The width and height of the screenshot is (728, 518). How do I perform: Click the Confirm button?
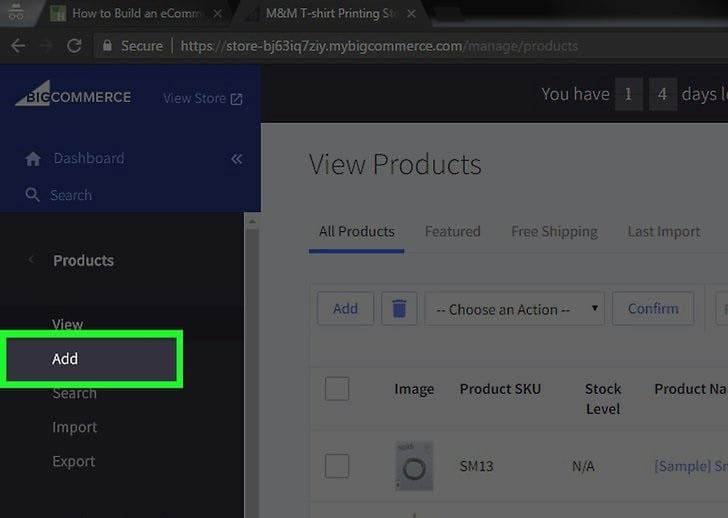653,308
